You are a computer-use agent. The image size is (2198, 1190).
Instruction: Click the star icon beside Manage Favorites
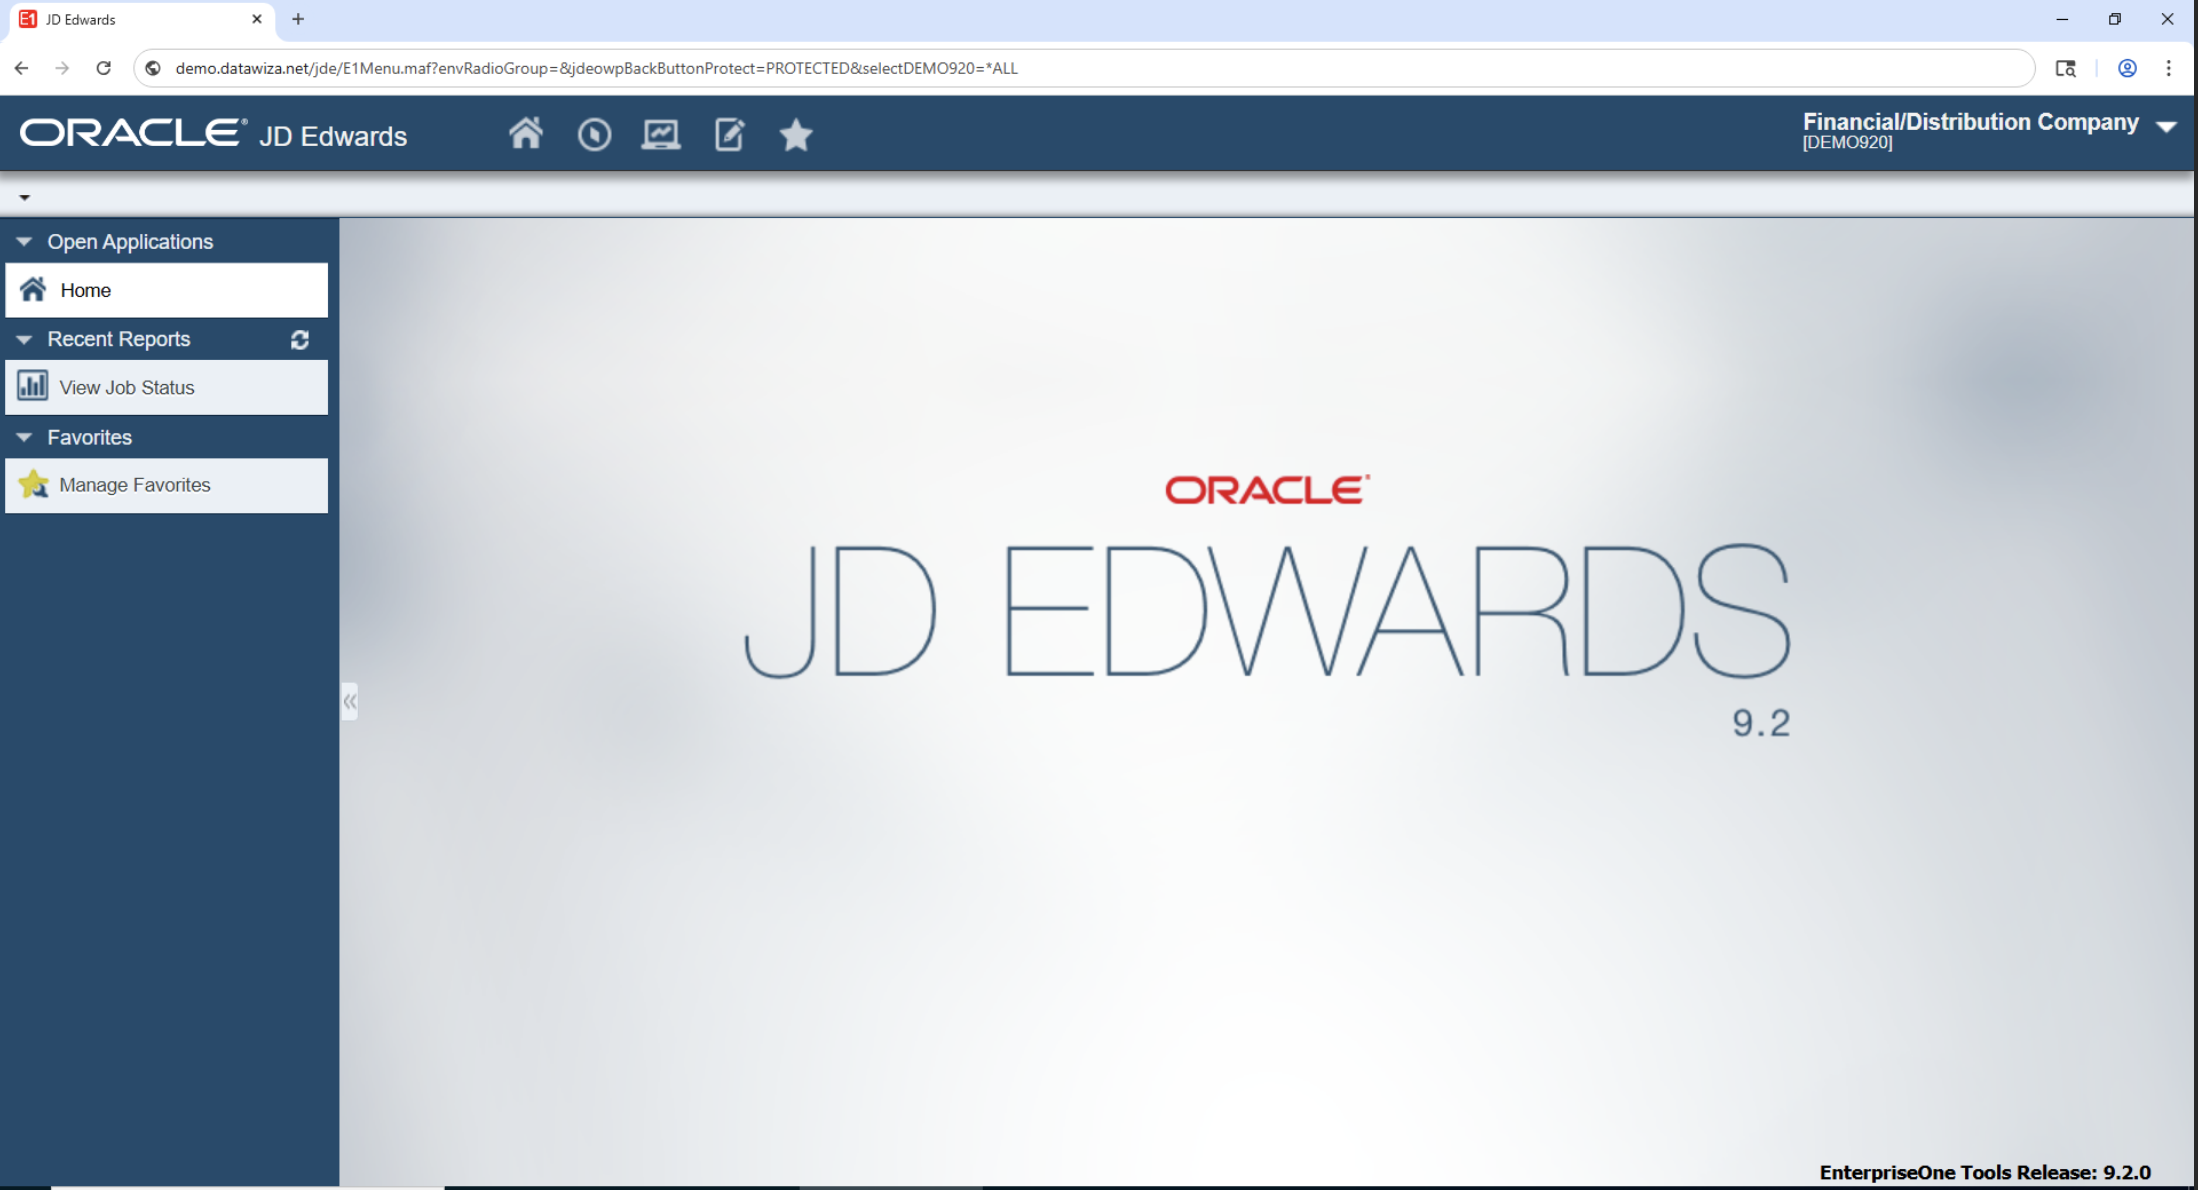[33, 484]
